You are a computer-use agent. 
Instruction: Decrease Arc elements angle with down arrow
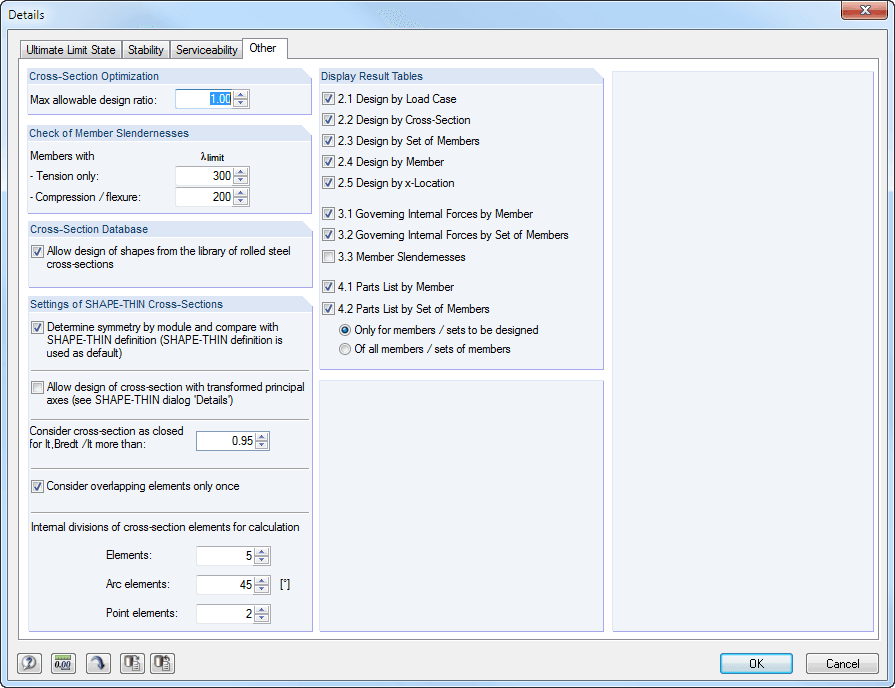click(x=261, y=589)
